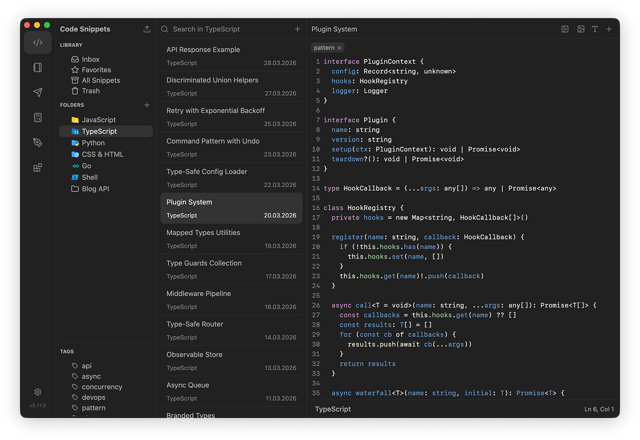Filter by the devops tag
Viewport: 640px width, 440px height.
tap(106, 397)
